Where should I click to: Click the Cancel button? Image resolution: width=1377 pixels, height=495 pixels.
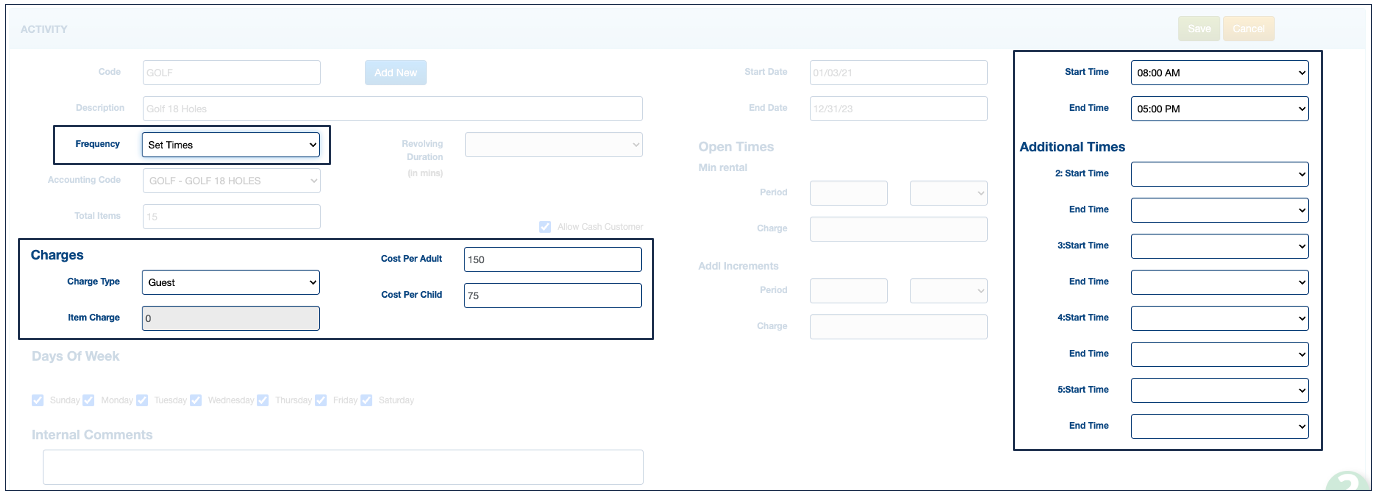coord(1248,29)
